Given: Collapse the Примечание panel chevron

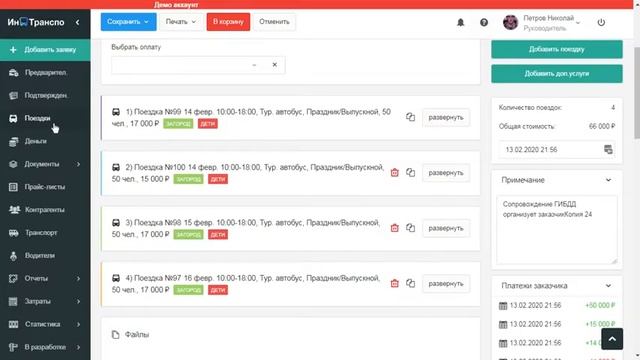Looking at the screenshot, I should 608,180.
